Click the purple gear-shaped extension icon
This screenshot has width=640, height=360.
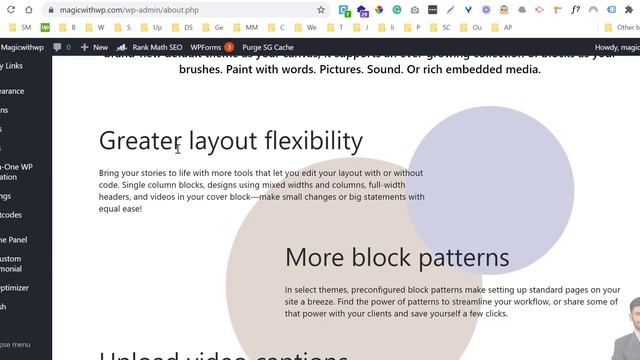coord(486,10)
